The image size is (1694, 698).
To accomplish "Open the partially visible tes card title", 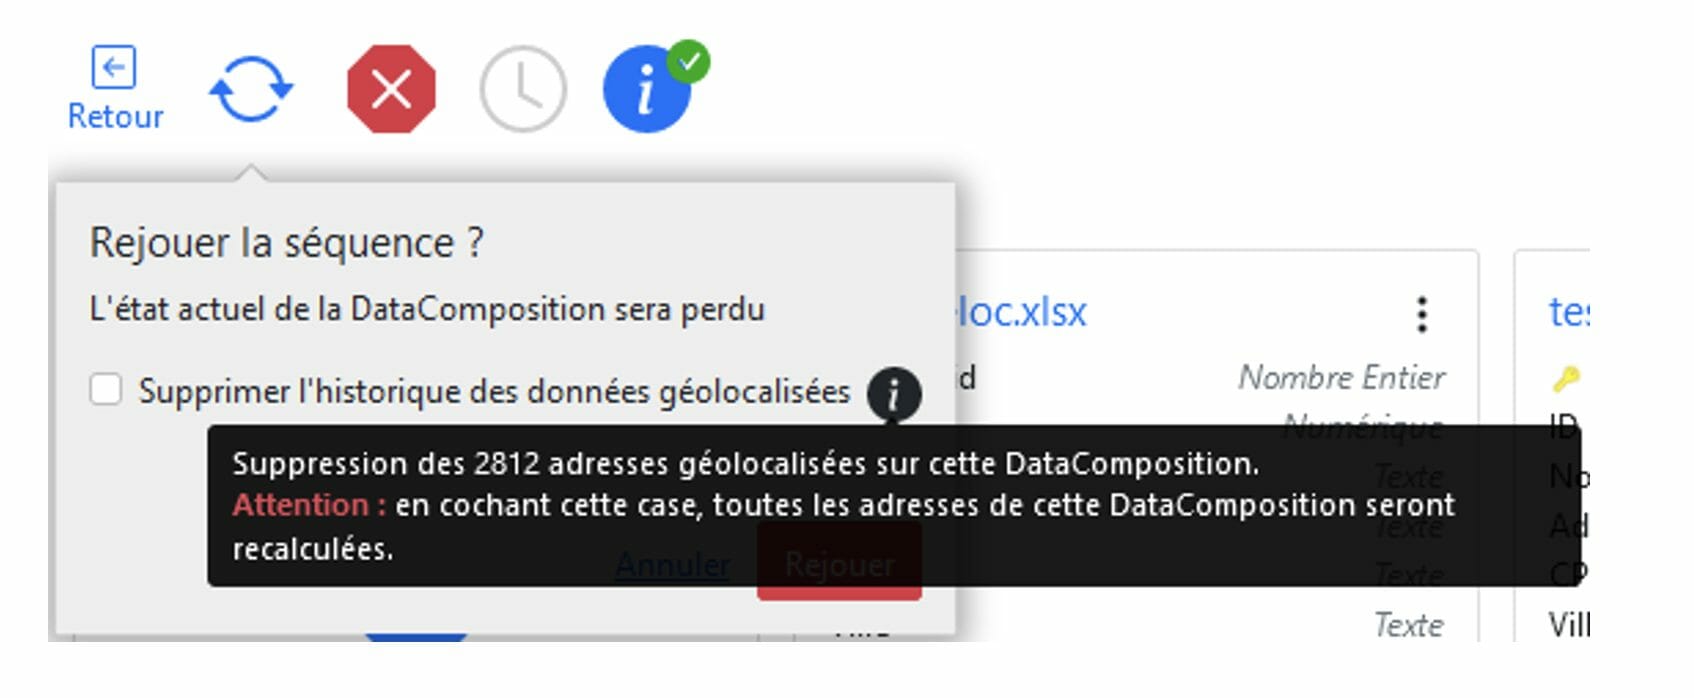I will (x=1569, y=312).
